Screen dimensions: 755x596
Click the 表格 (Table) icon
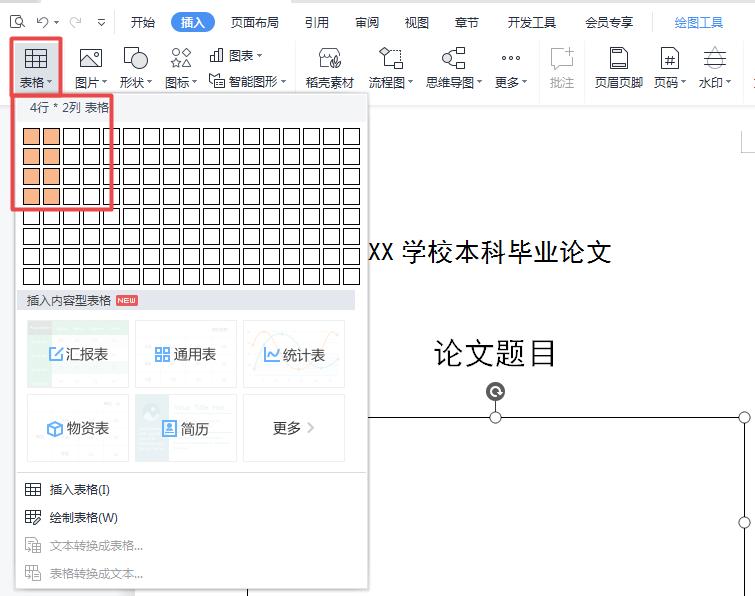click(36, 59)
